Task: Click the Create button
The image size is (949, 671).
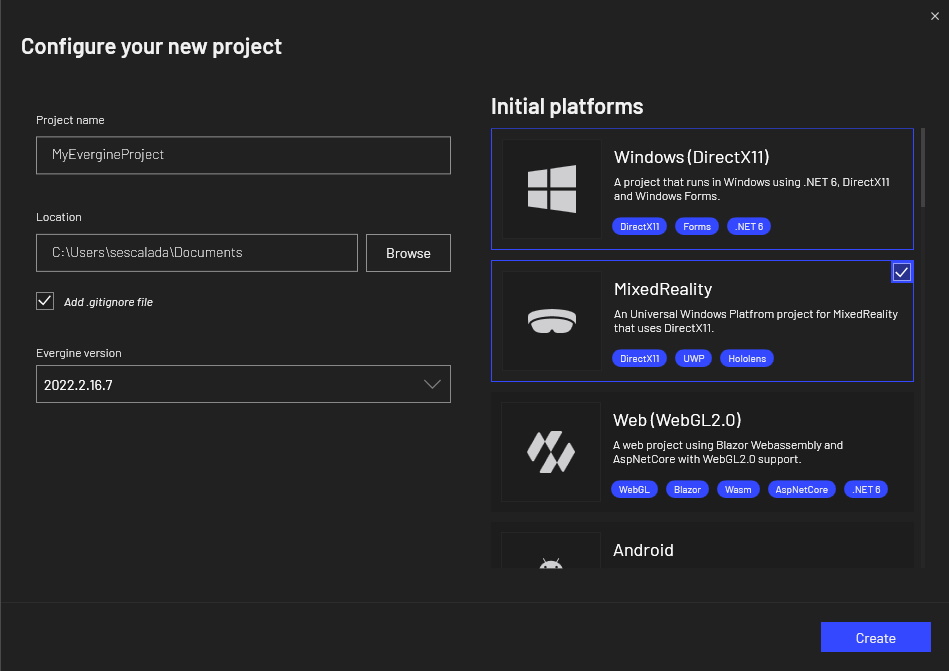Action: point(875,637)
